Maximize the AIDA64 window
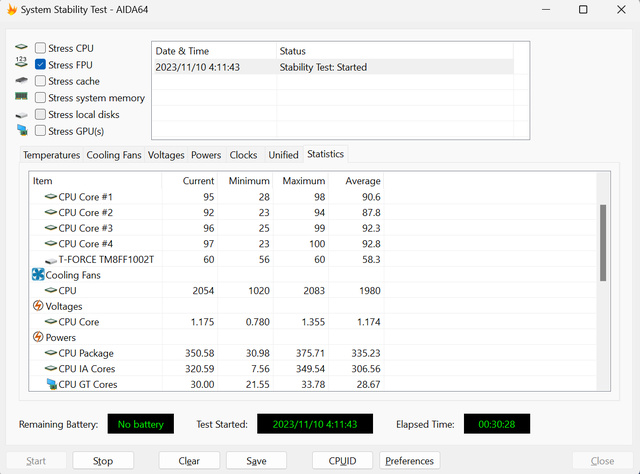 pos(583,9)
